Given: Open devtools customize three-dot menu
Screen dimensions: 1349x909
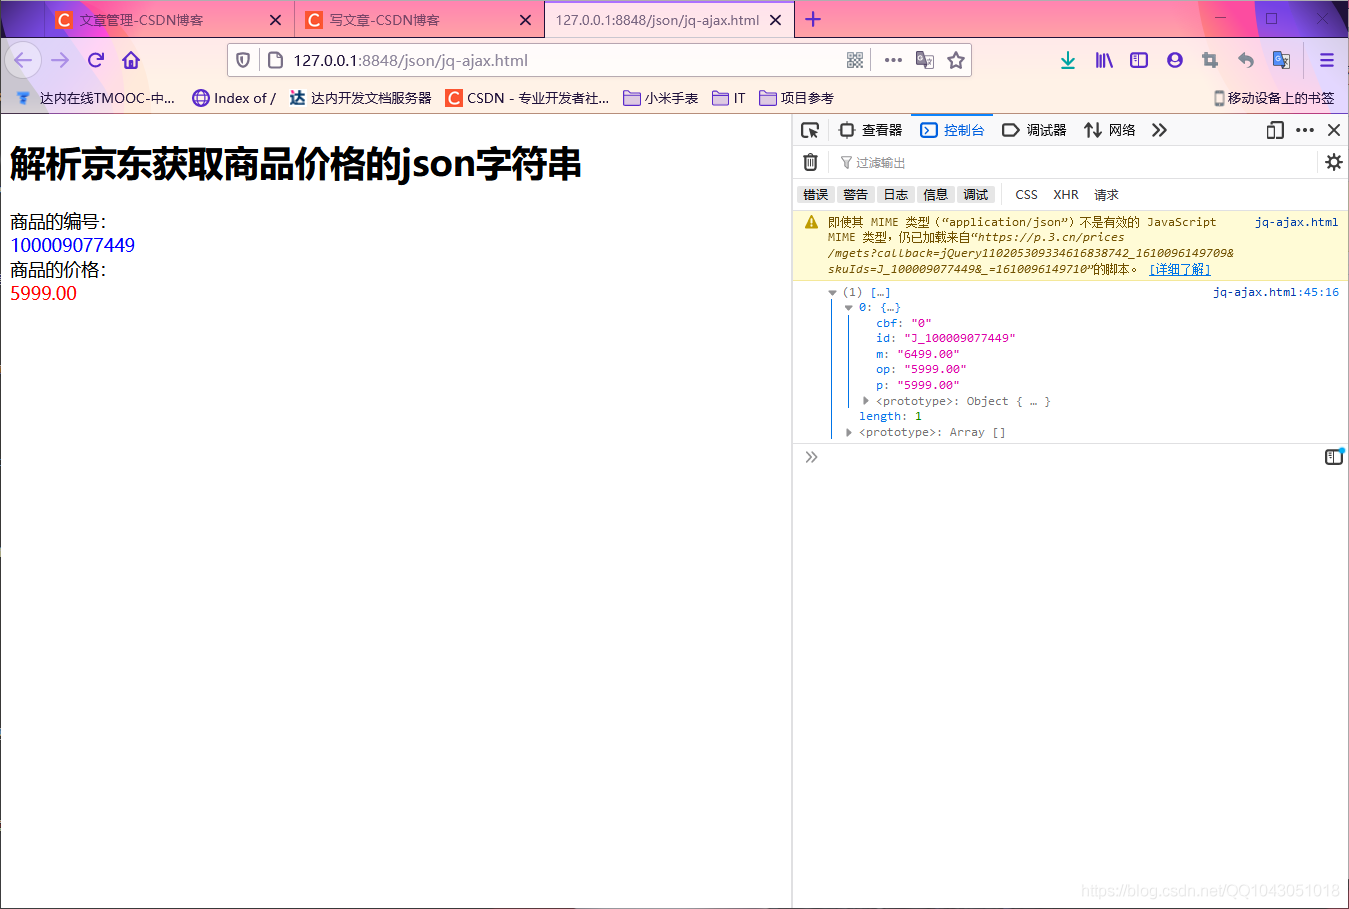Looking at the screenshot, I should click(x=1305, y=130).
